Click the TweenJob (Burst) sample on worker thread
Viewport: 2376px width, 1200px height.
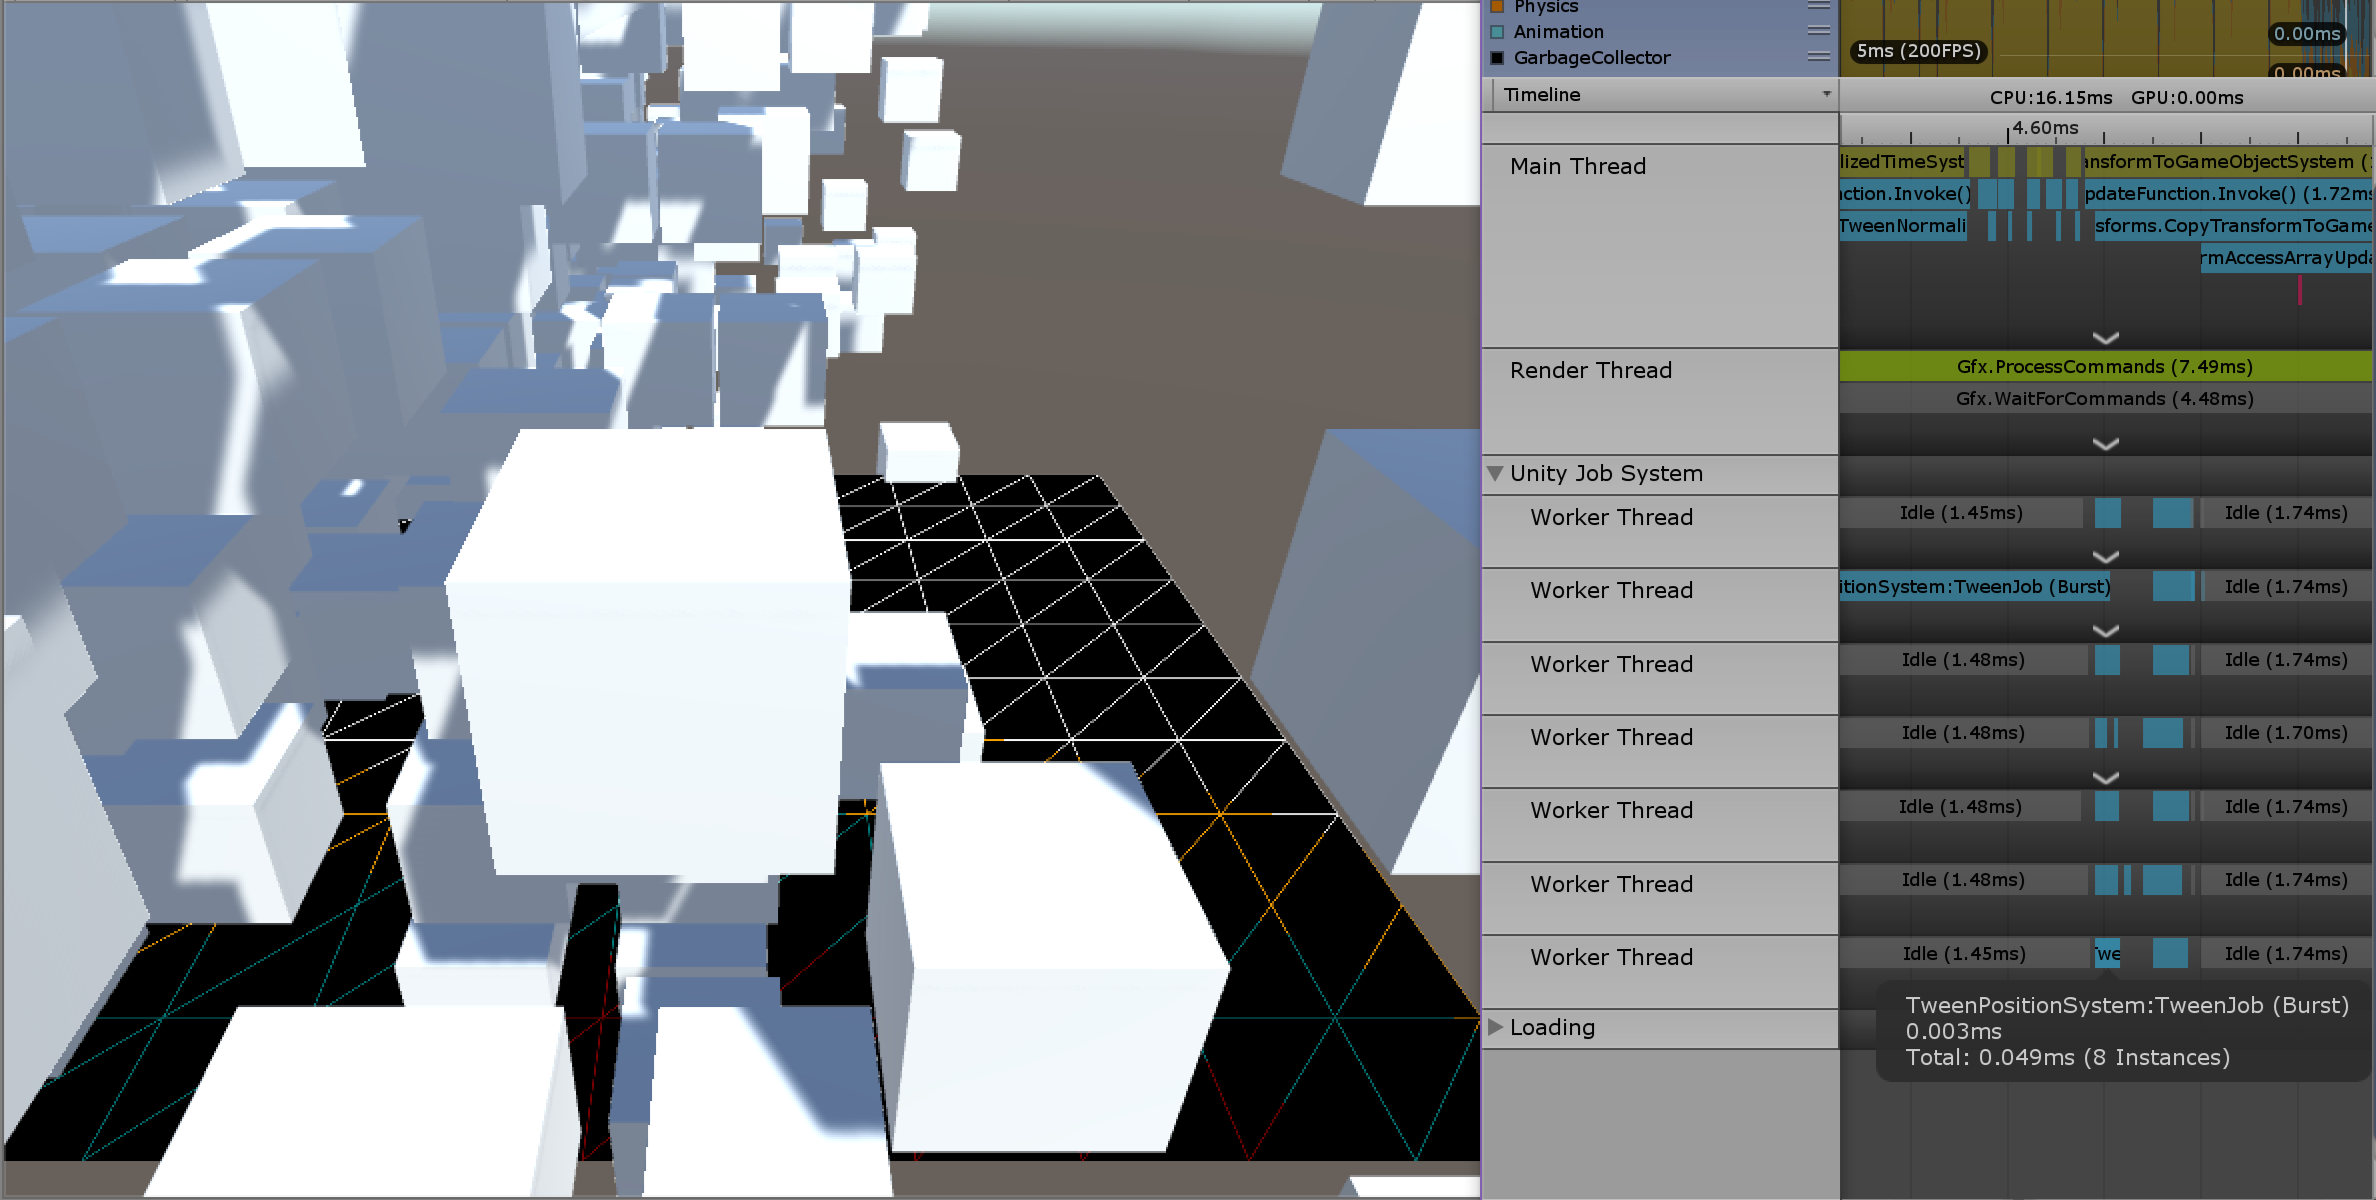(1974, 587)
